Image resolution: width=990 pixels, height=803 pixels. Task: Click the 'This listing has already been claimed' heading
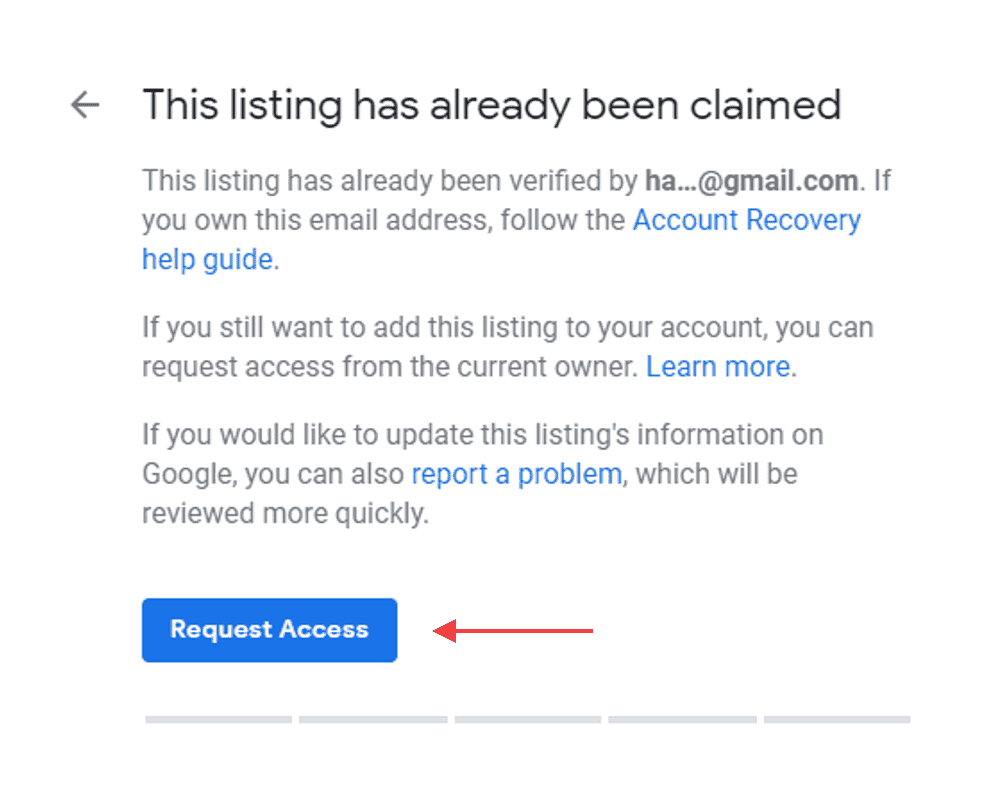click(x=492, y=105)
